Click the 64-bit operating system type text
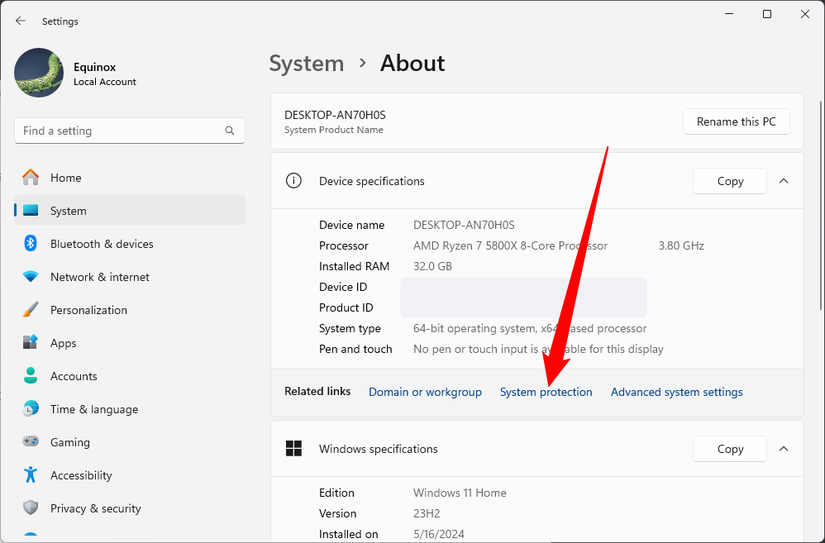The width and height of the screenshot is (825, 543). [530, 328]
